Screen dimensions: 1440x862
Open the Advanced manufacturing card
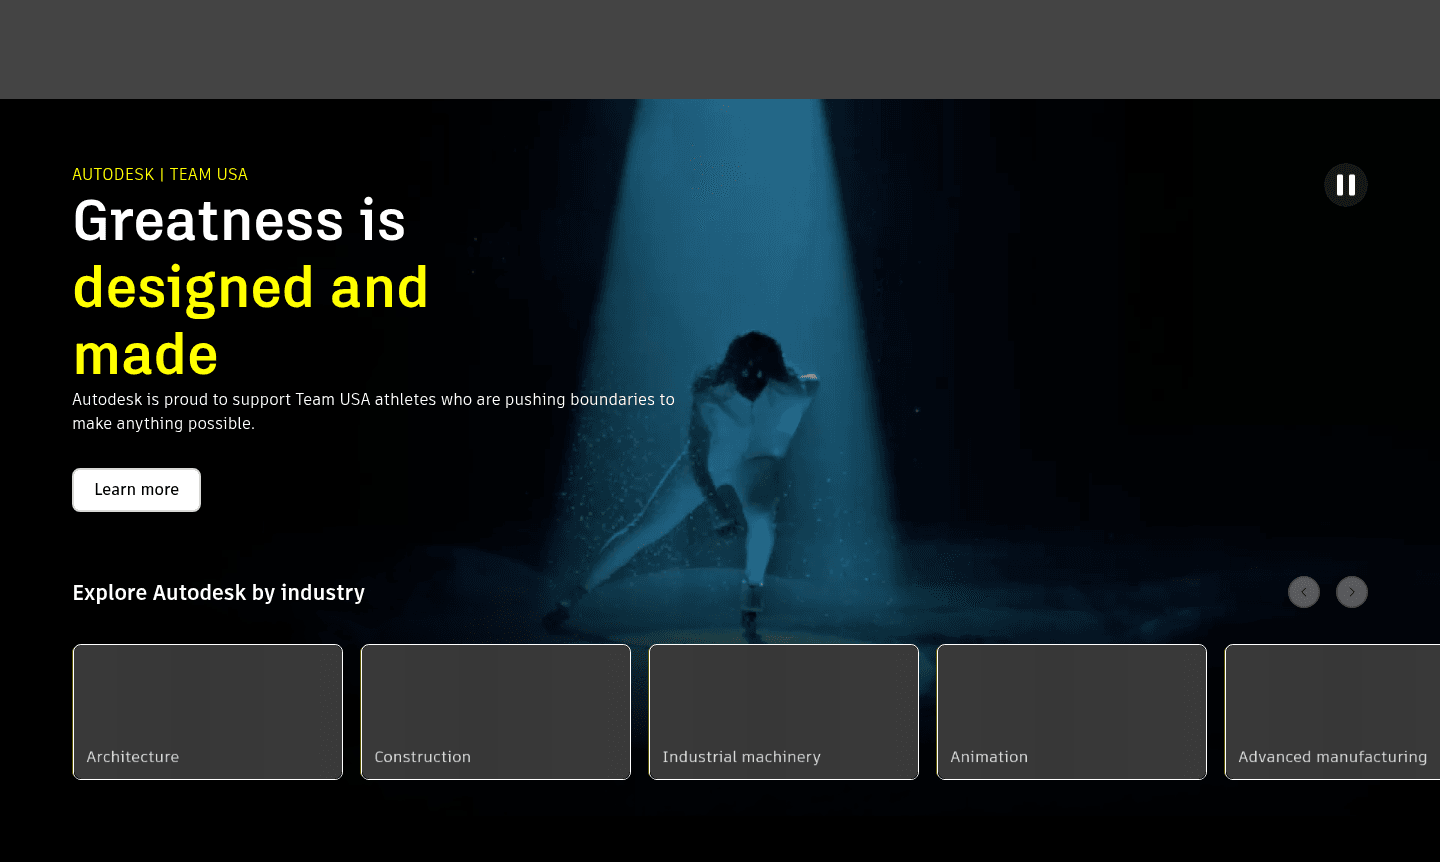point(1332,712)
